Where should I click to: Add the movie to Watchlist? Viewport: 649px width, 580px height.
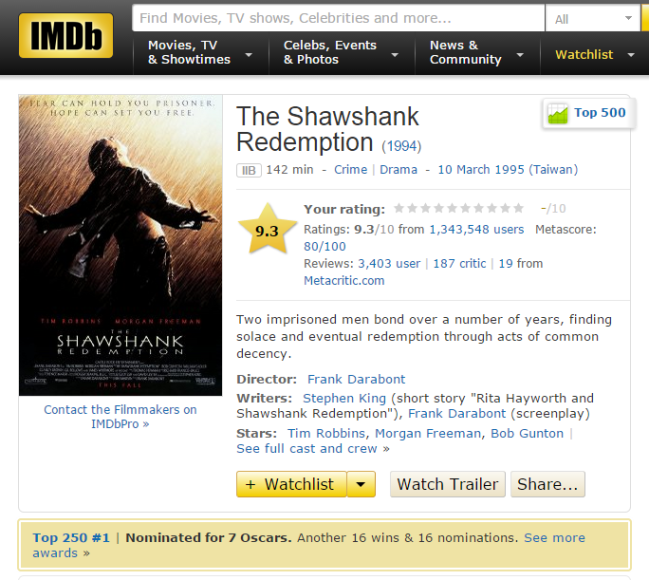291,484
